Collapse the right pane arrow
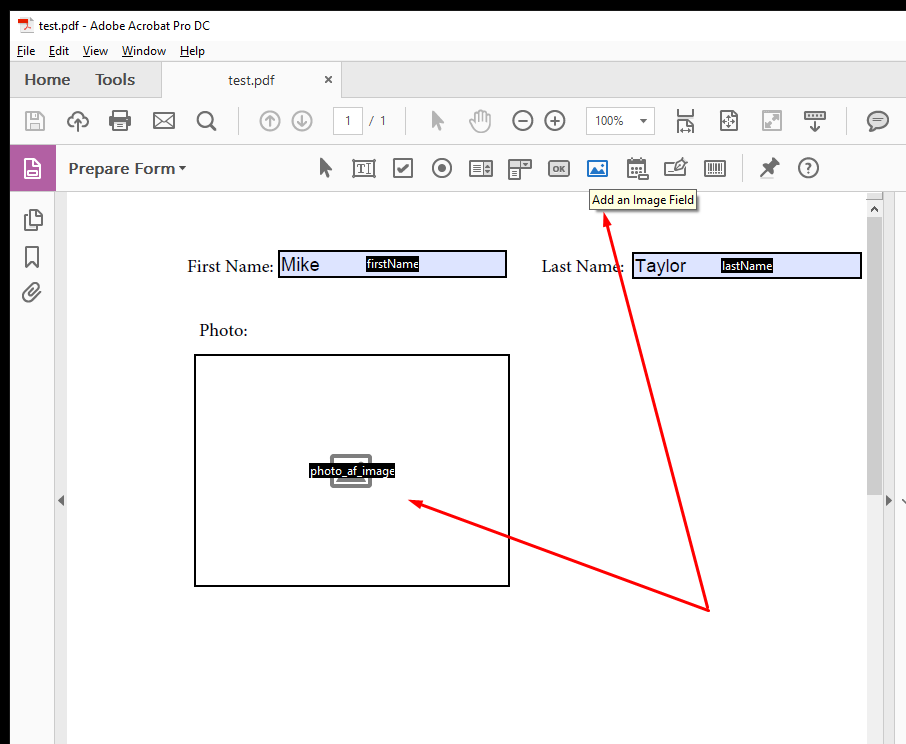The height and width of the screenshot is (744, 906). 889,500
